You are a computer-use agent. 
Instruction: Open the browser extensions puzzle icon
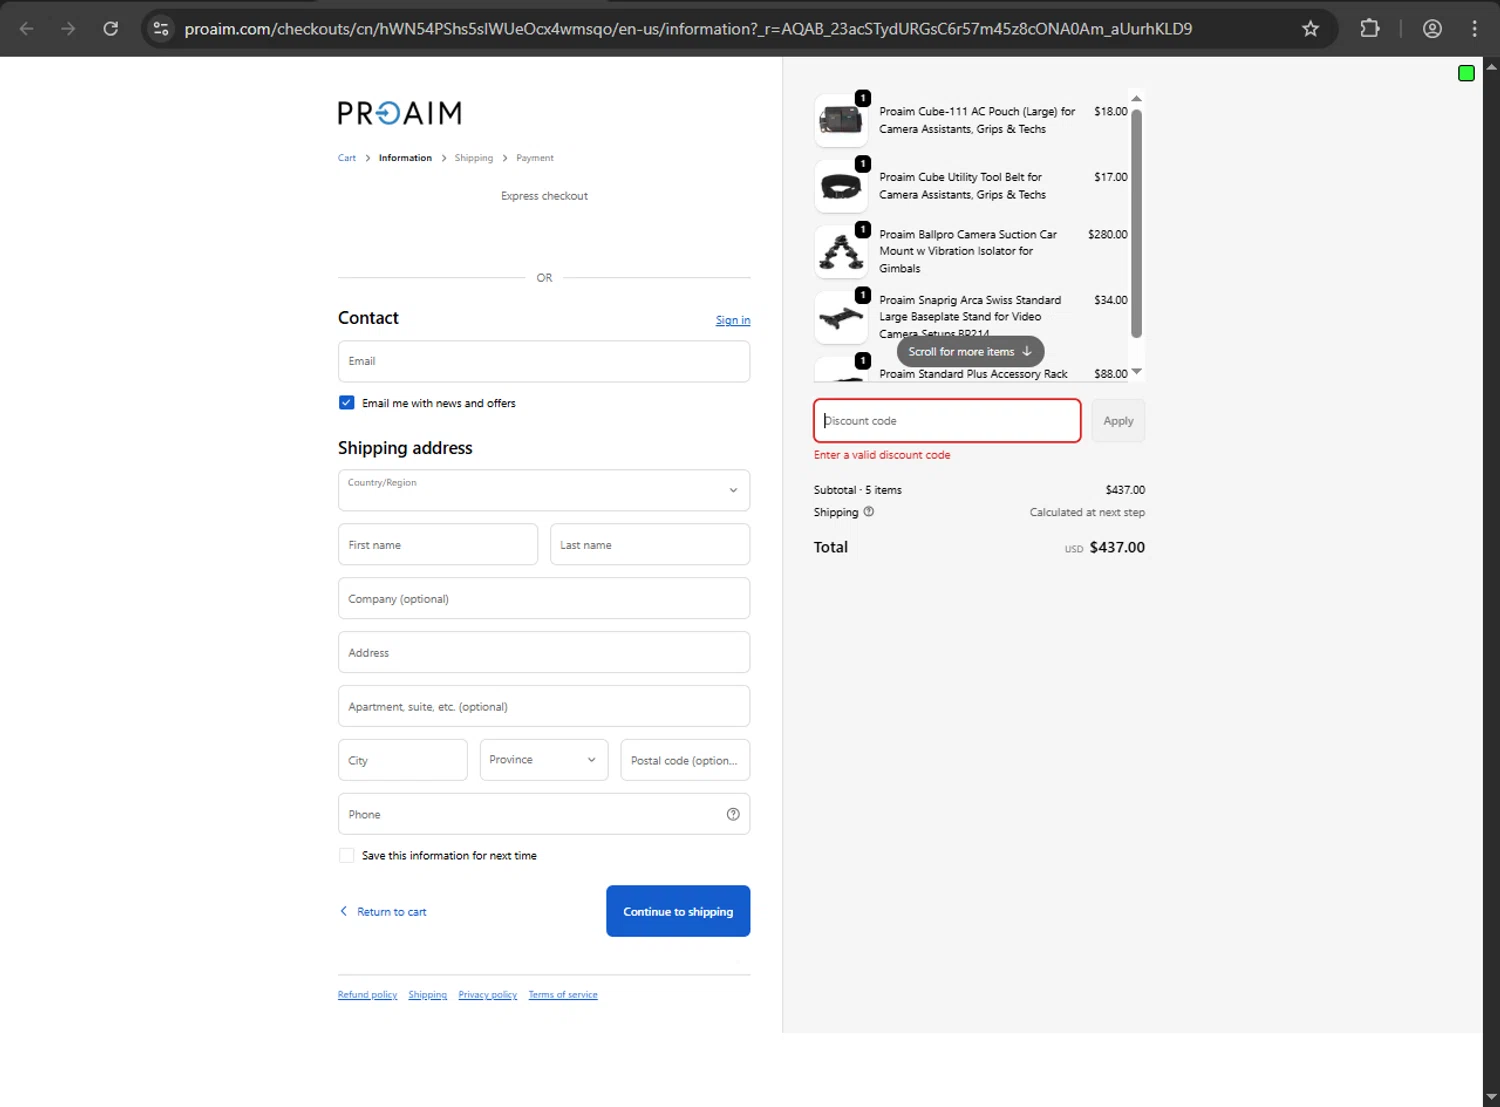click(1370, 29)
